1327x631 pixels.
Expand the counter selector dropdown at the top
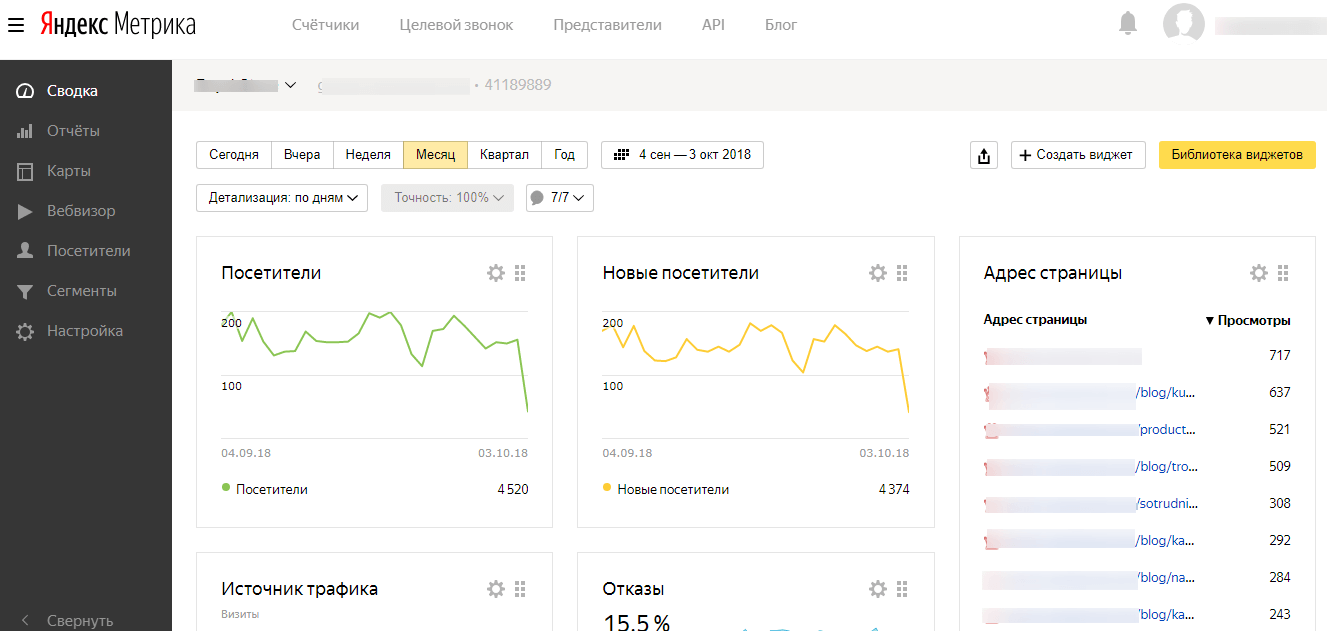click(x=290, y=85)
